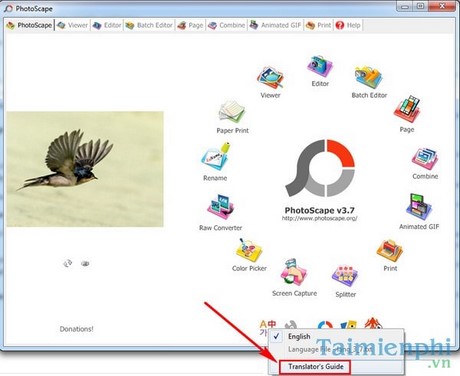Switch to the Editor tab
This screenshot has height=376, width=460.
107,25
